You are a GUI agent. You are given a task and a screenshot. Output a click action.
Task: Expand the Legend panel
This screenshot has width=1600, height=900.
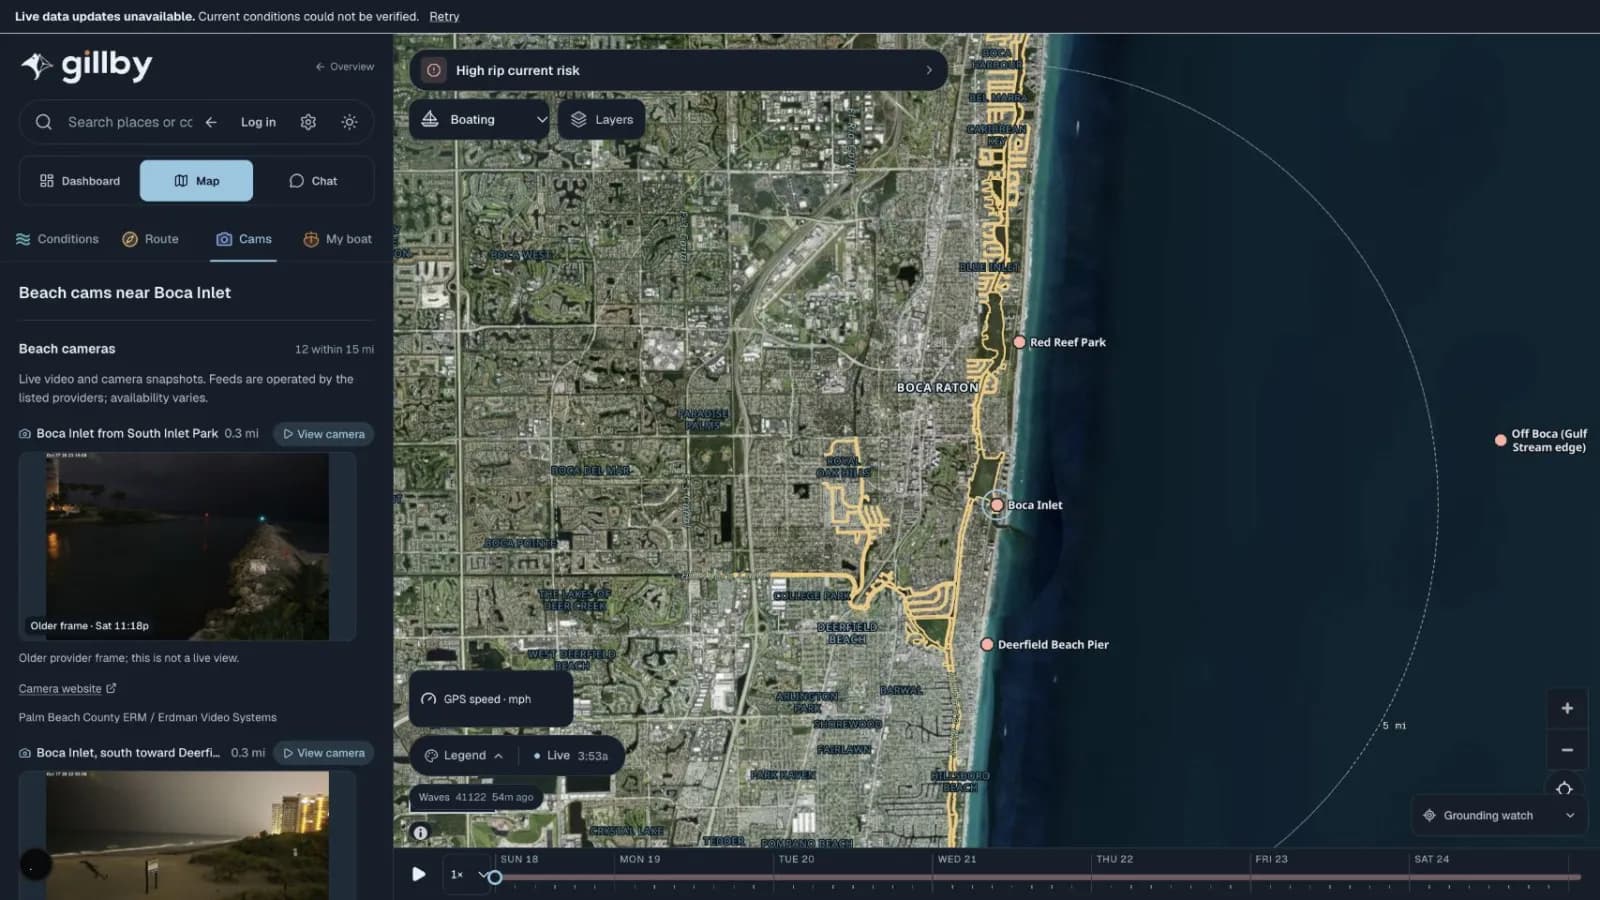(x=465, y=755)
